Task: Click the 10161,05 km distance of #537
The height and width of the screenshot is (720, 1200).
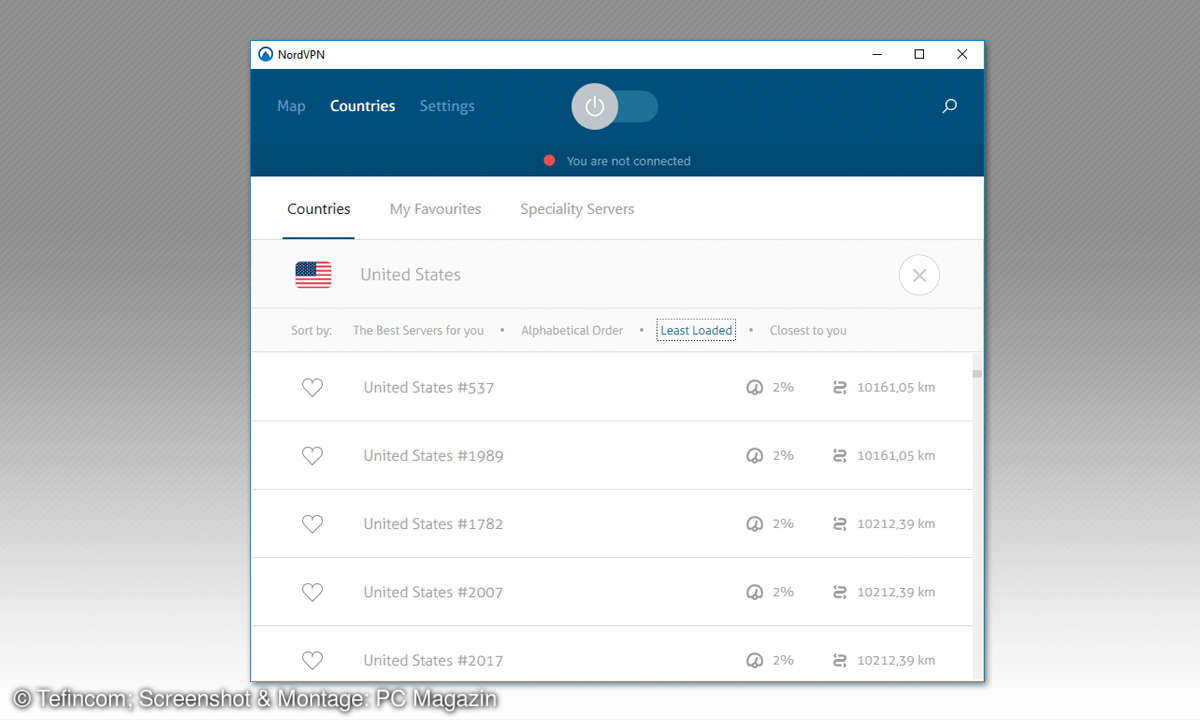Action: tap(896, 387)
